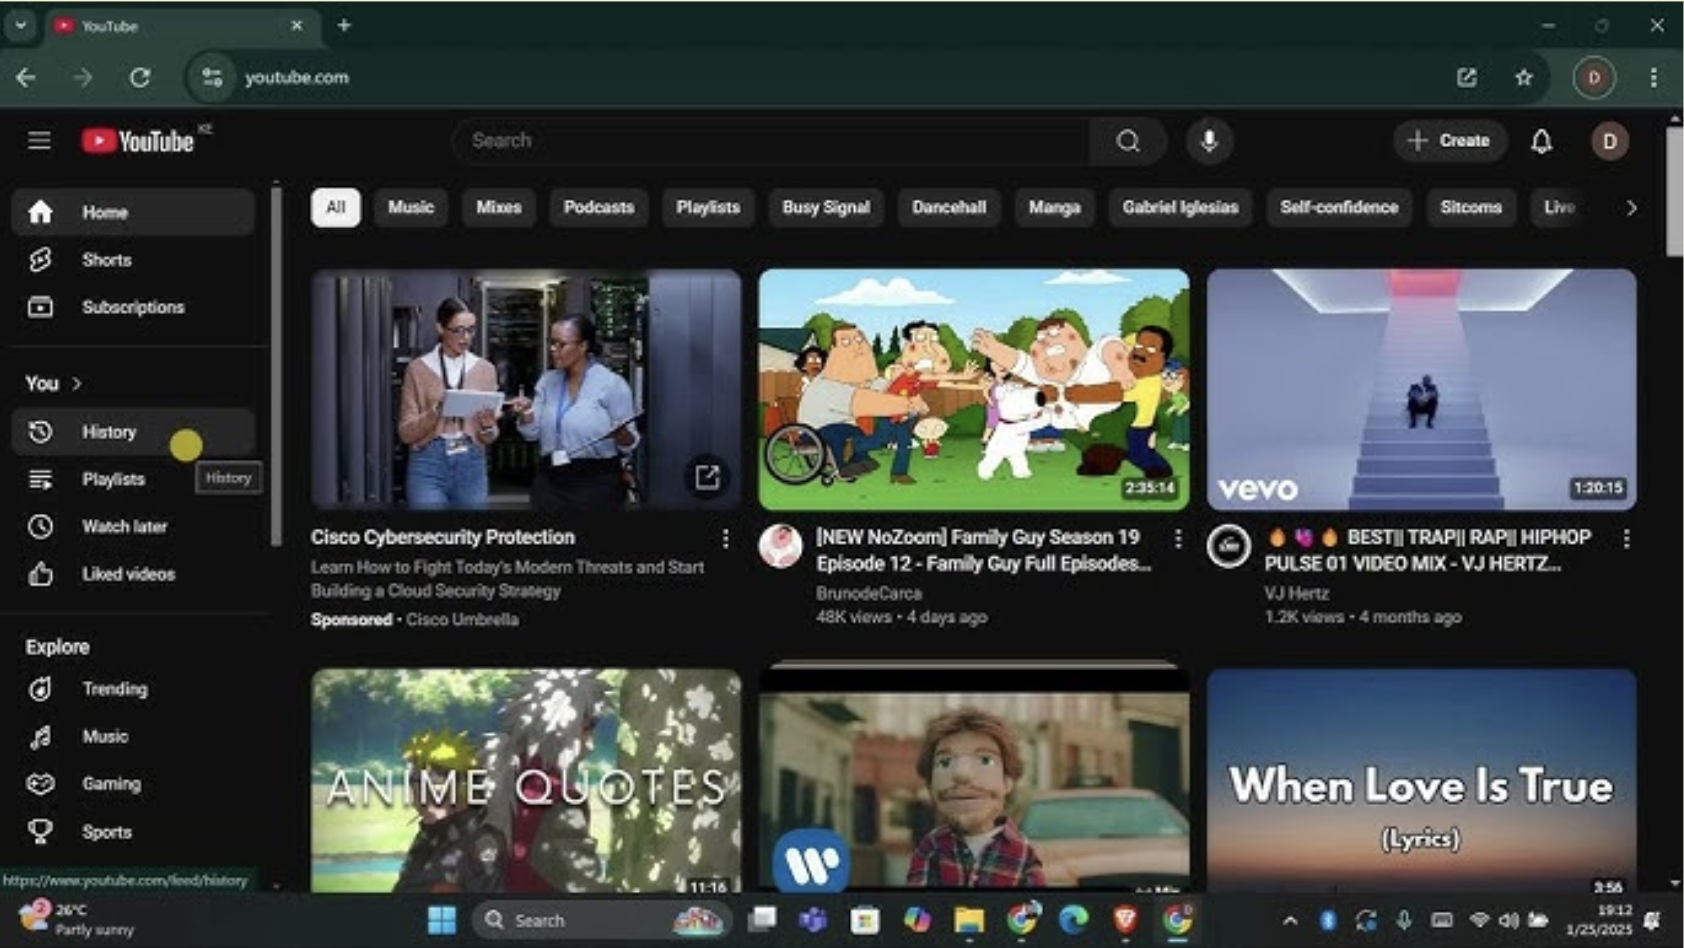Screen dimensions: 1684x948
Task: Open Bluetooth in the system tray
Action: tap(1328, 919)
